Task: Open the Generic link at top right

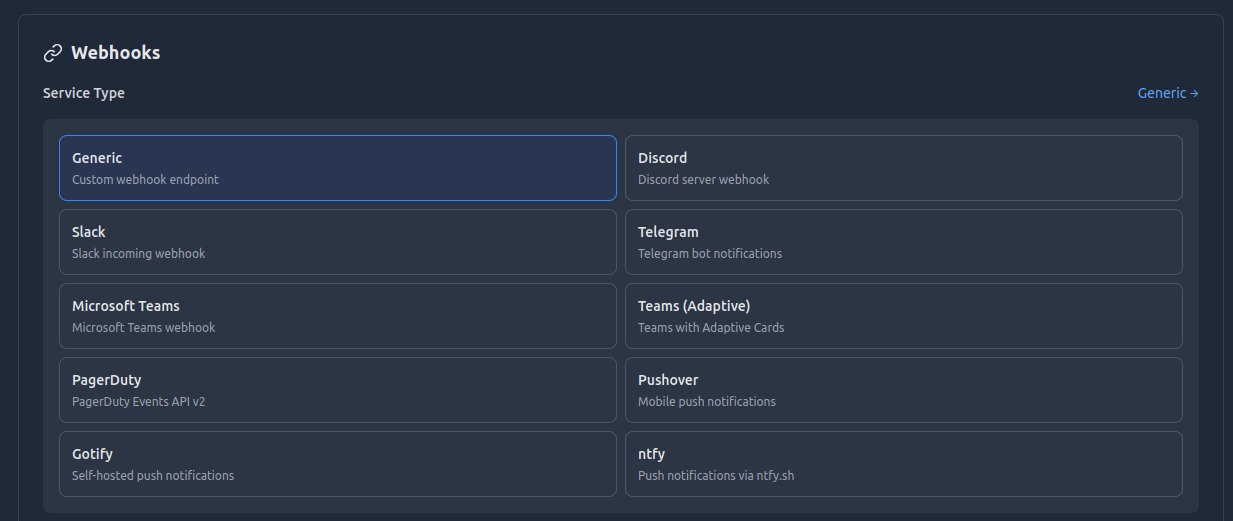Action: point(1162,93)
